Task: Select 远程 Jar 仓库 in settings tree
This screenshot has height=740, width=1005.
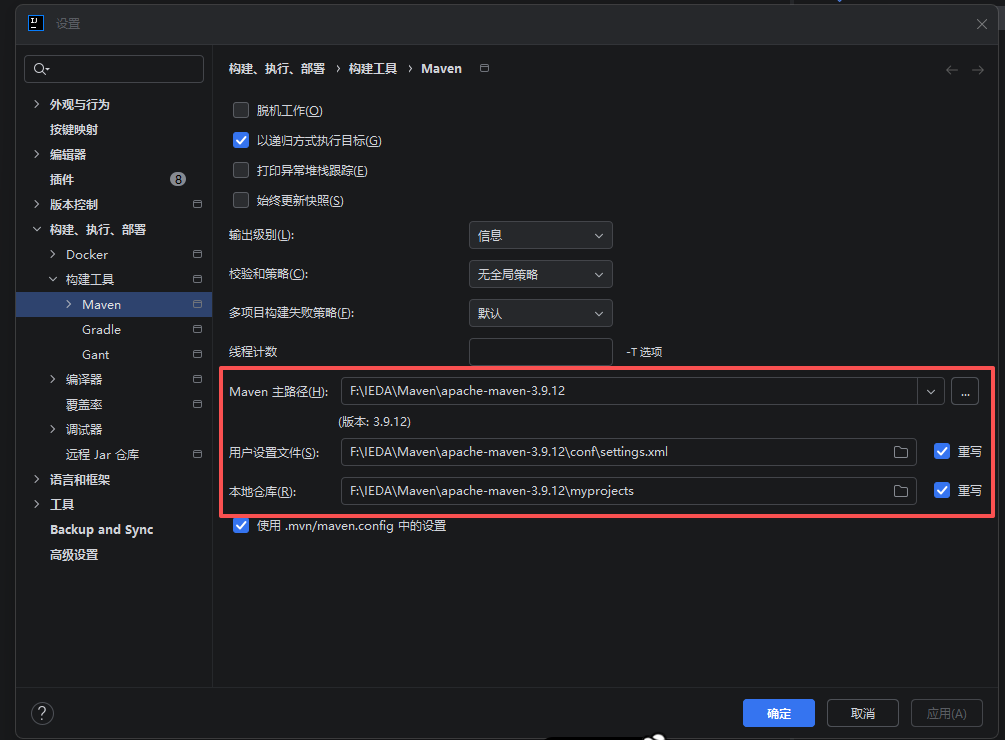Action: click(x=102, y=455)
